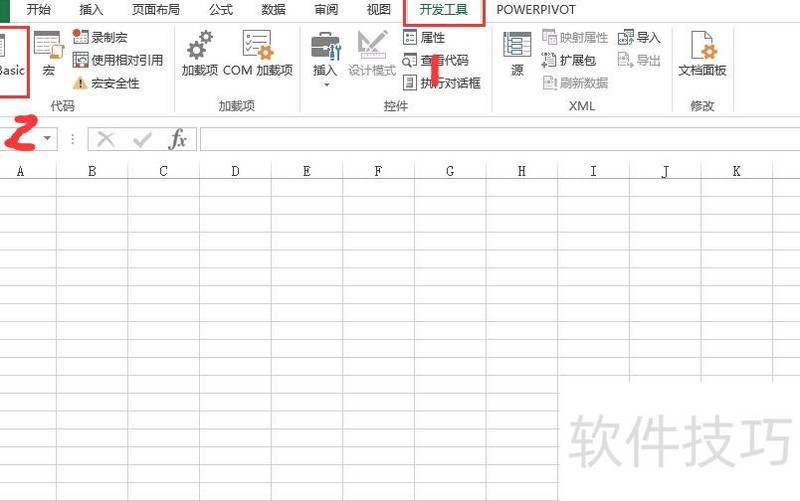800x501 pixels.
Task: Open 宏安全性 macro security
Action: 106,83
